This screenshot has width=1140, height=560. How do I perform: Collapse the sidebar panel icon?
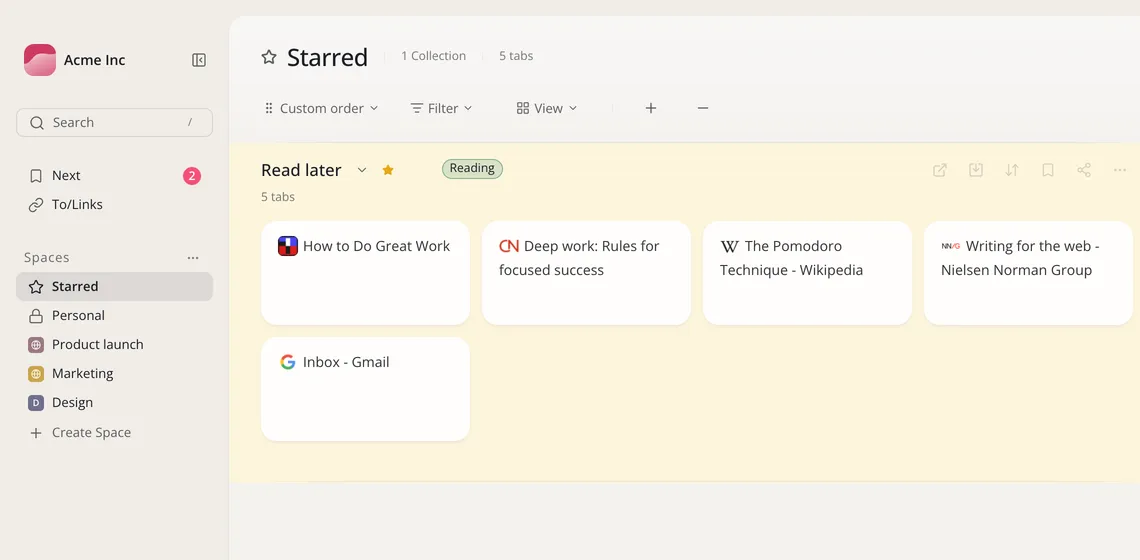[x=198, y=60]
